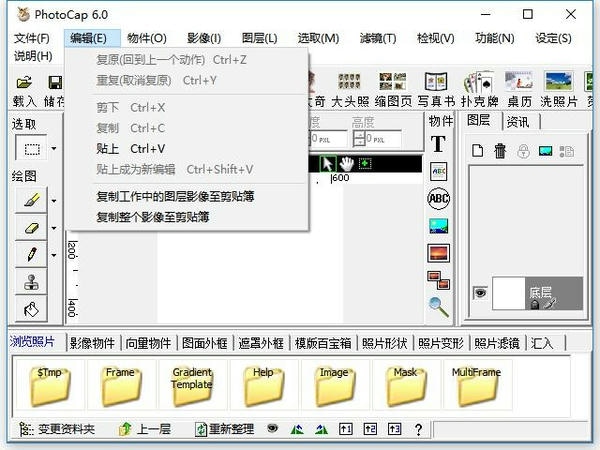Click the green selection-area tool icon

click(365, 164)
